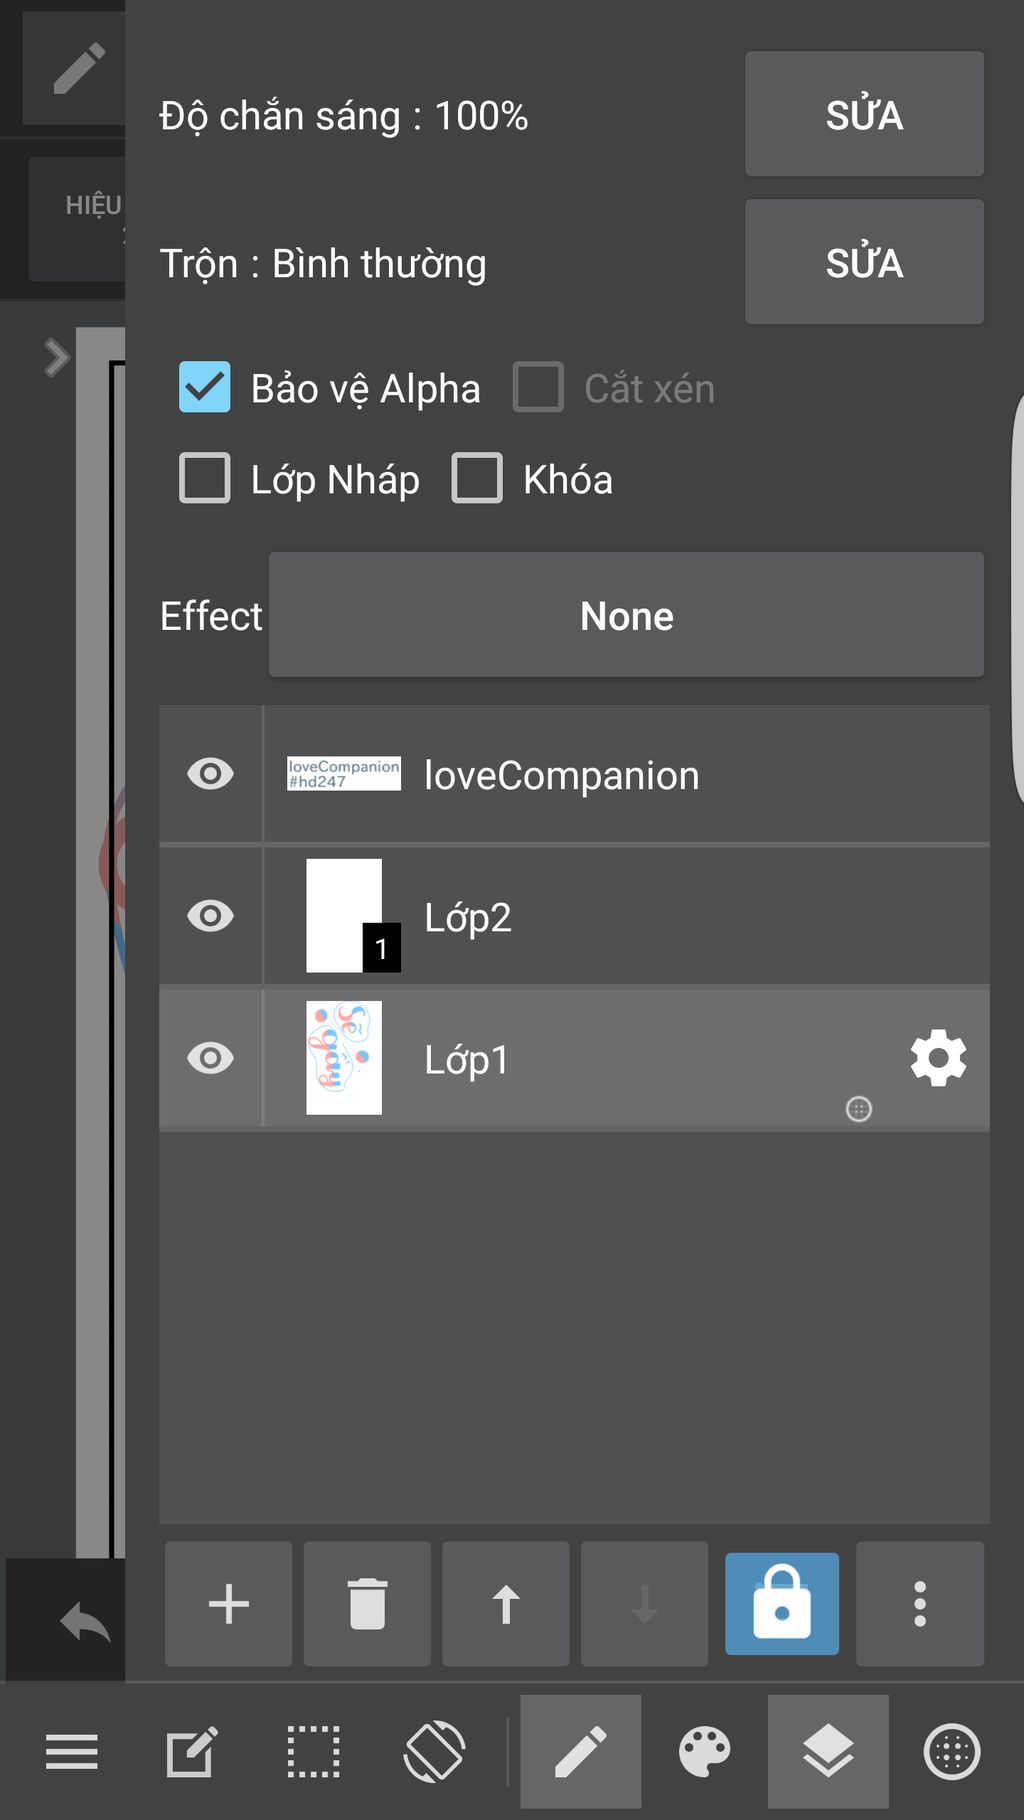This screenshot has height=1820, width=1024.
Task: Click SỬA next to Độ chắn sáng
Action: tap(864, 114)
